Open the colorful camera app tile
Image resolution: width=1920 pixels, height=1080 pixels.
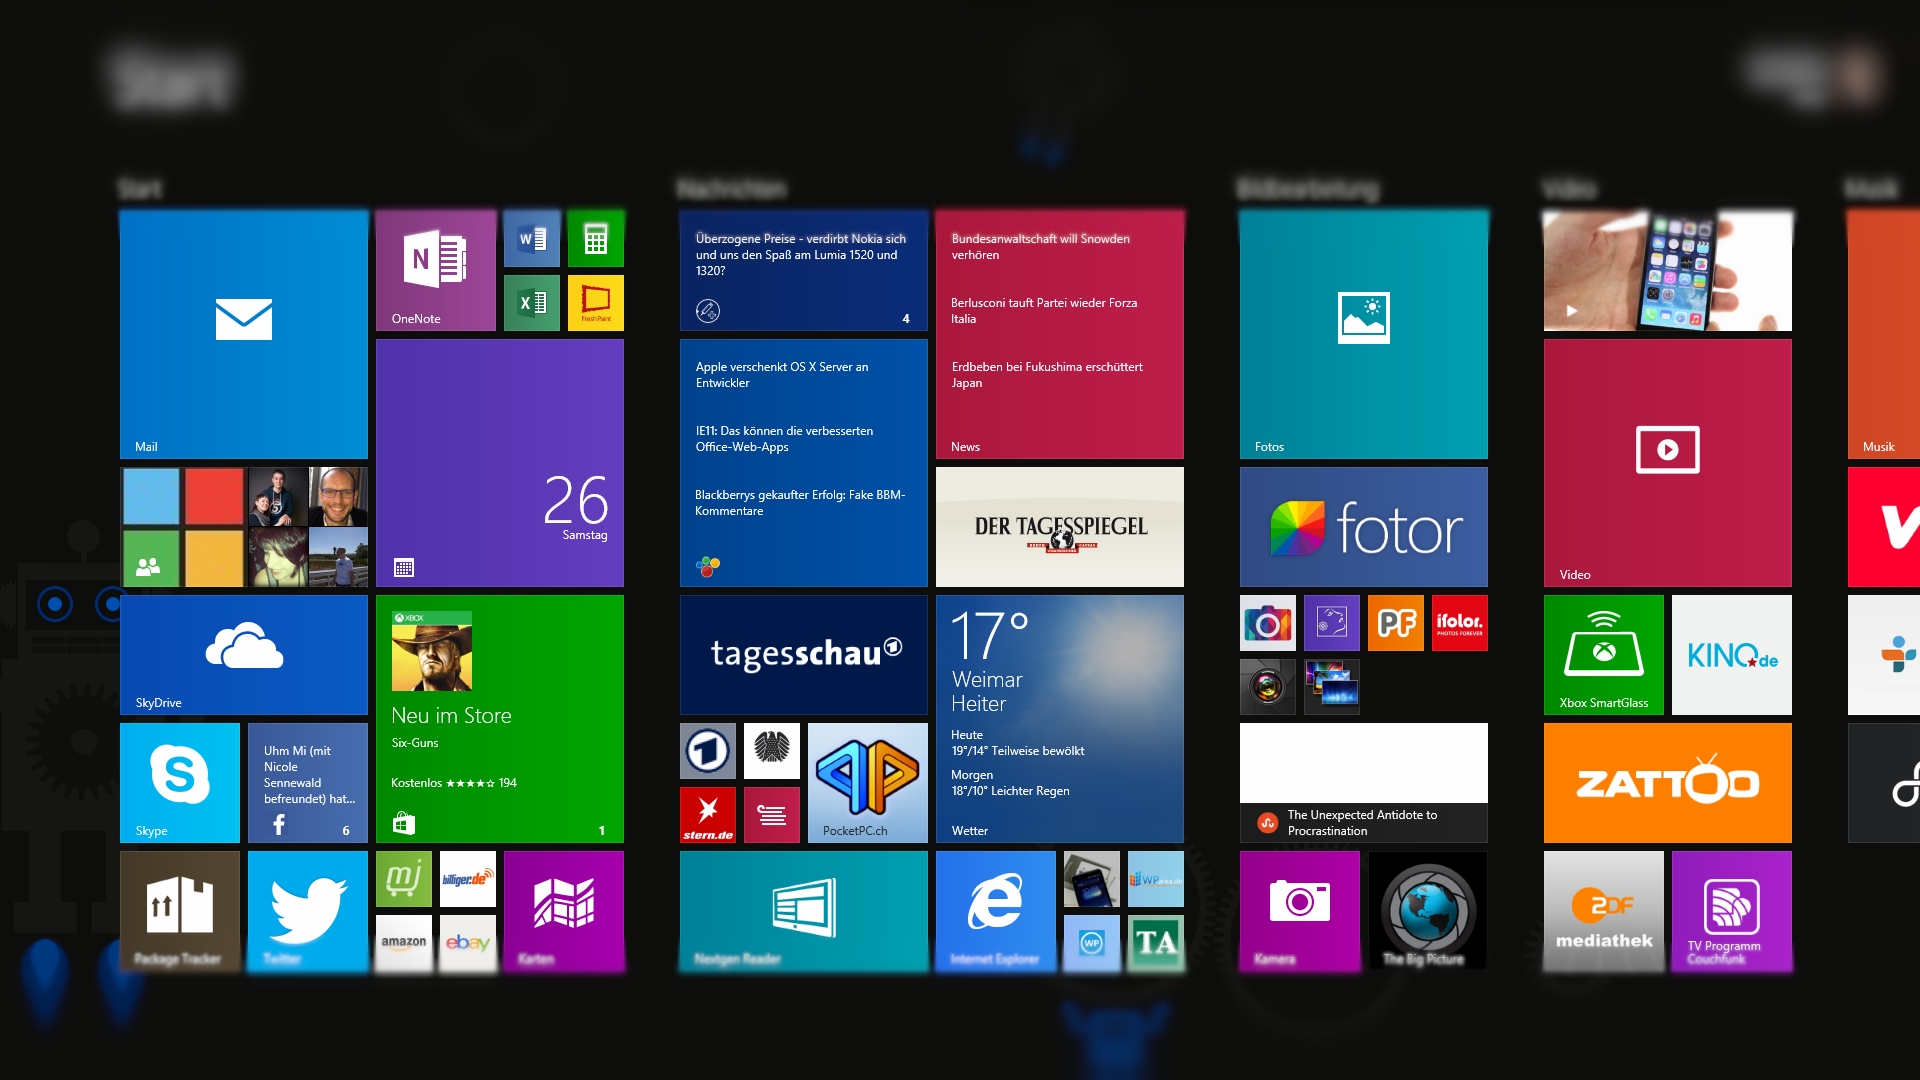coord(1268,623)
